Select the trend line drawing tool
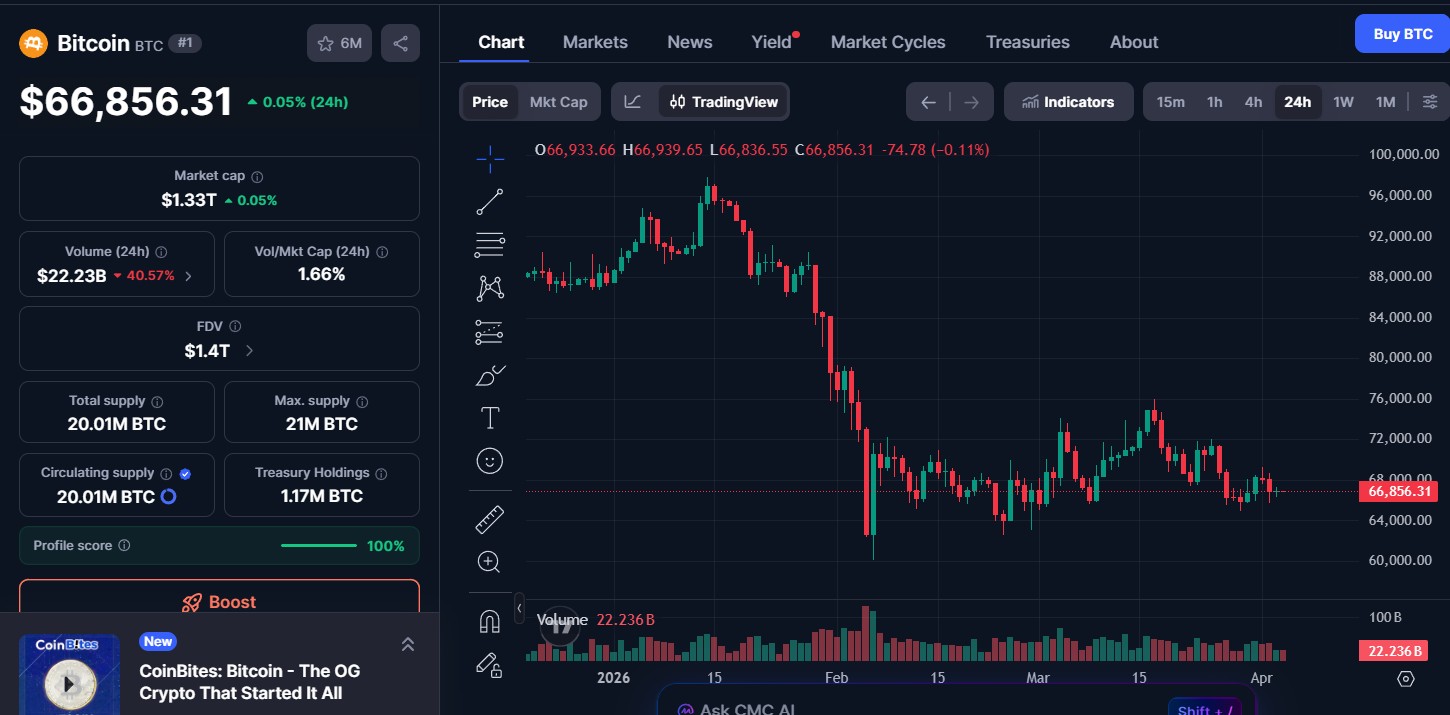This screenshot has height=715, width=1450. point(489,200)
